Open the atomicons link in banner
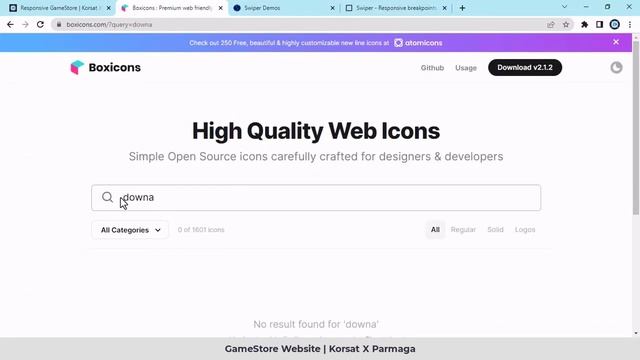Screen dimensions: 640x360 pyautogui.click(x=418, y=43)
